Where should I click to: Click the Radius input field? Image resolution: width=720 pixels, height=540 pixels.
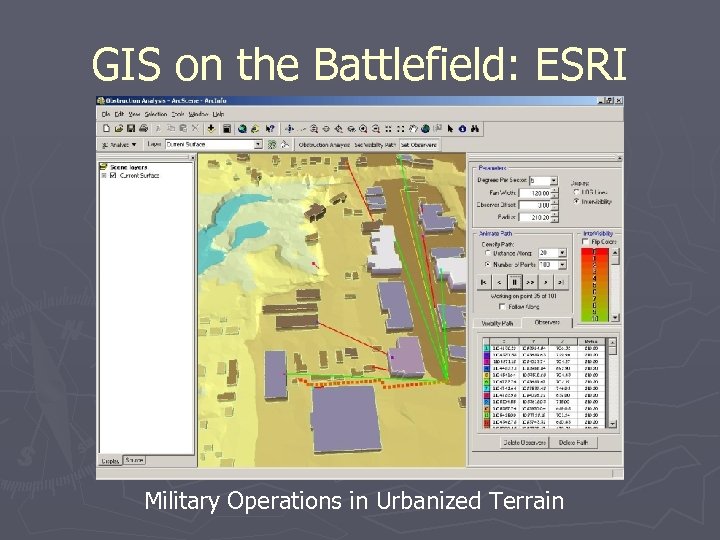click(x=534, y=217)
